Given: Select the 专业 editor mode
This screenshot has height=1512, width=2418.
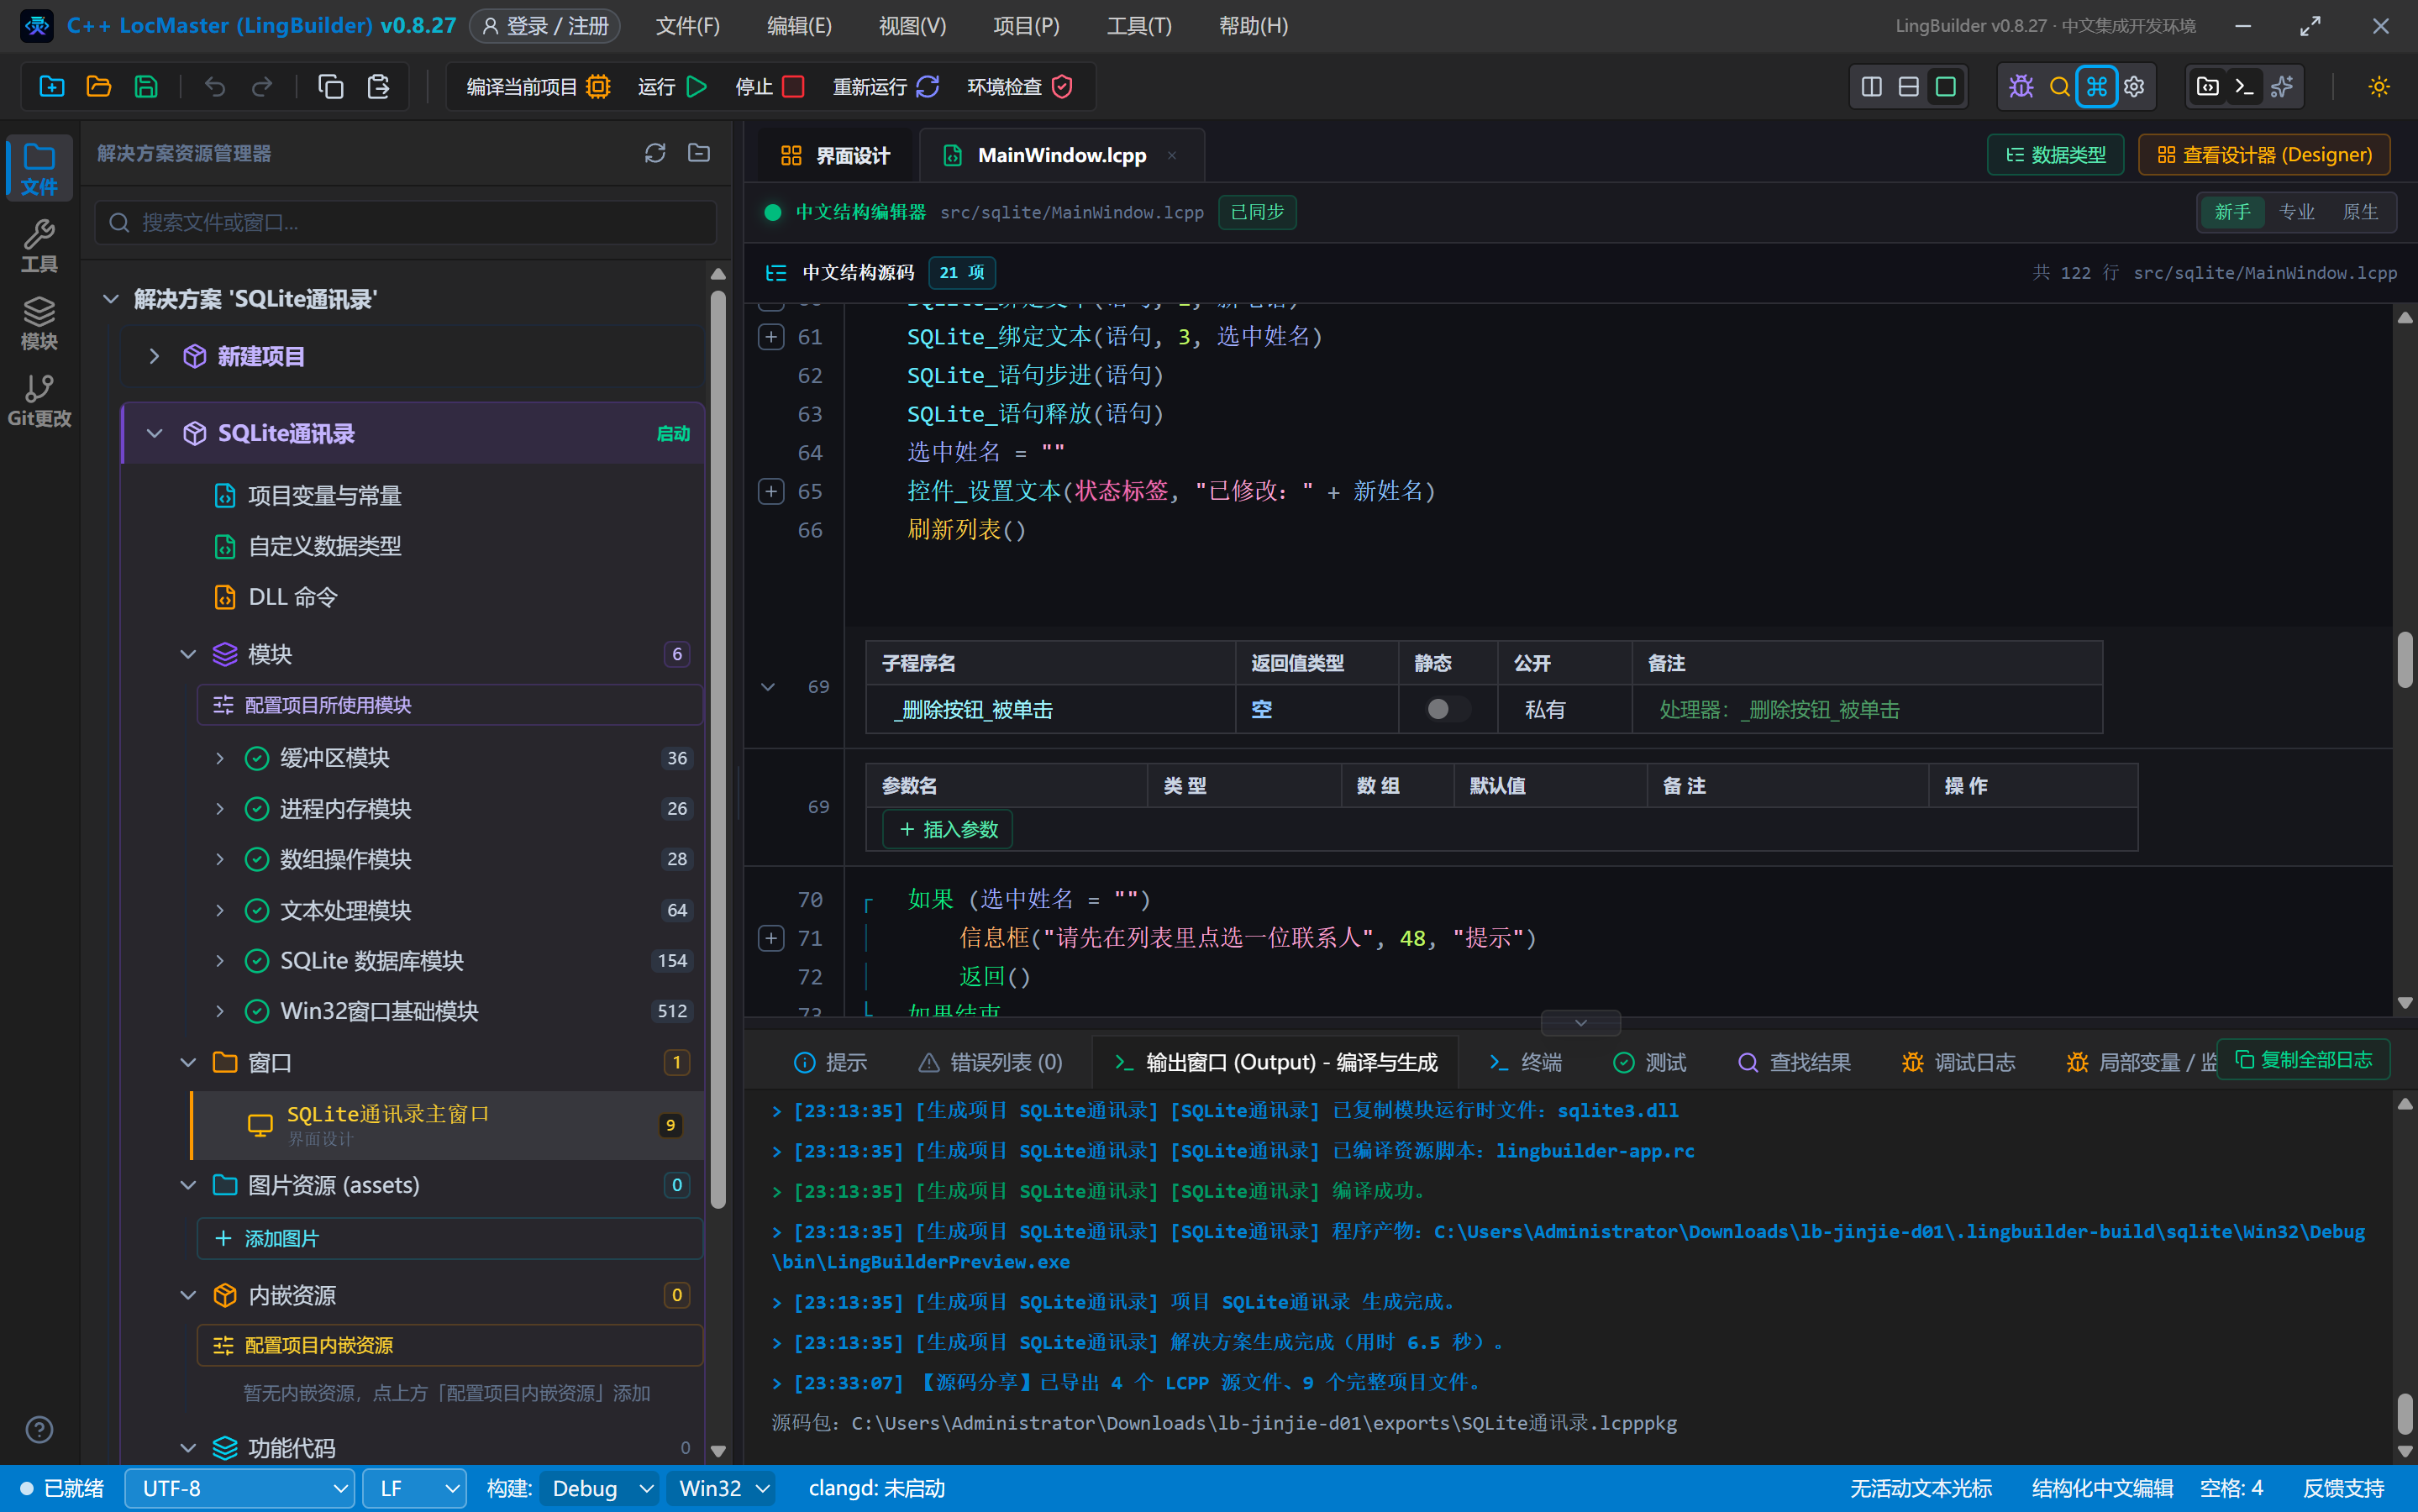Looking at the screenshot, I should pyautogui.click(x=2296, y=212).
